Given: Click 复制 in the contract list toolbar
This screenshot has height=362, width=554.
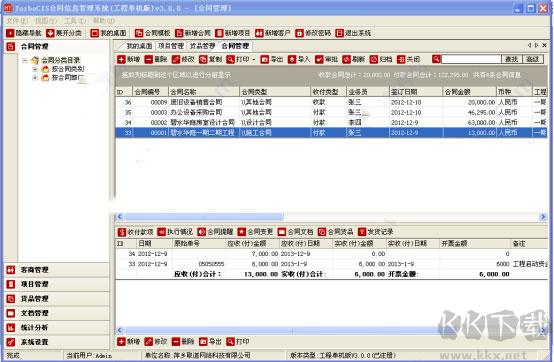Looking at the screenshot, I should [211, 59].
